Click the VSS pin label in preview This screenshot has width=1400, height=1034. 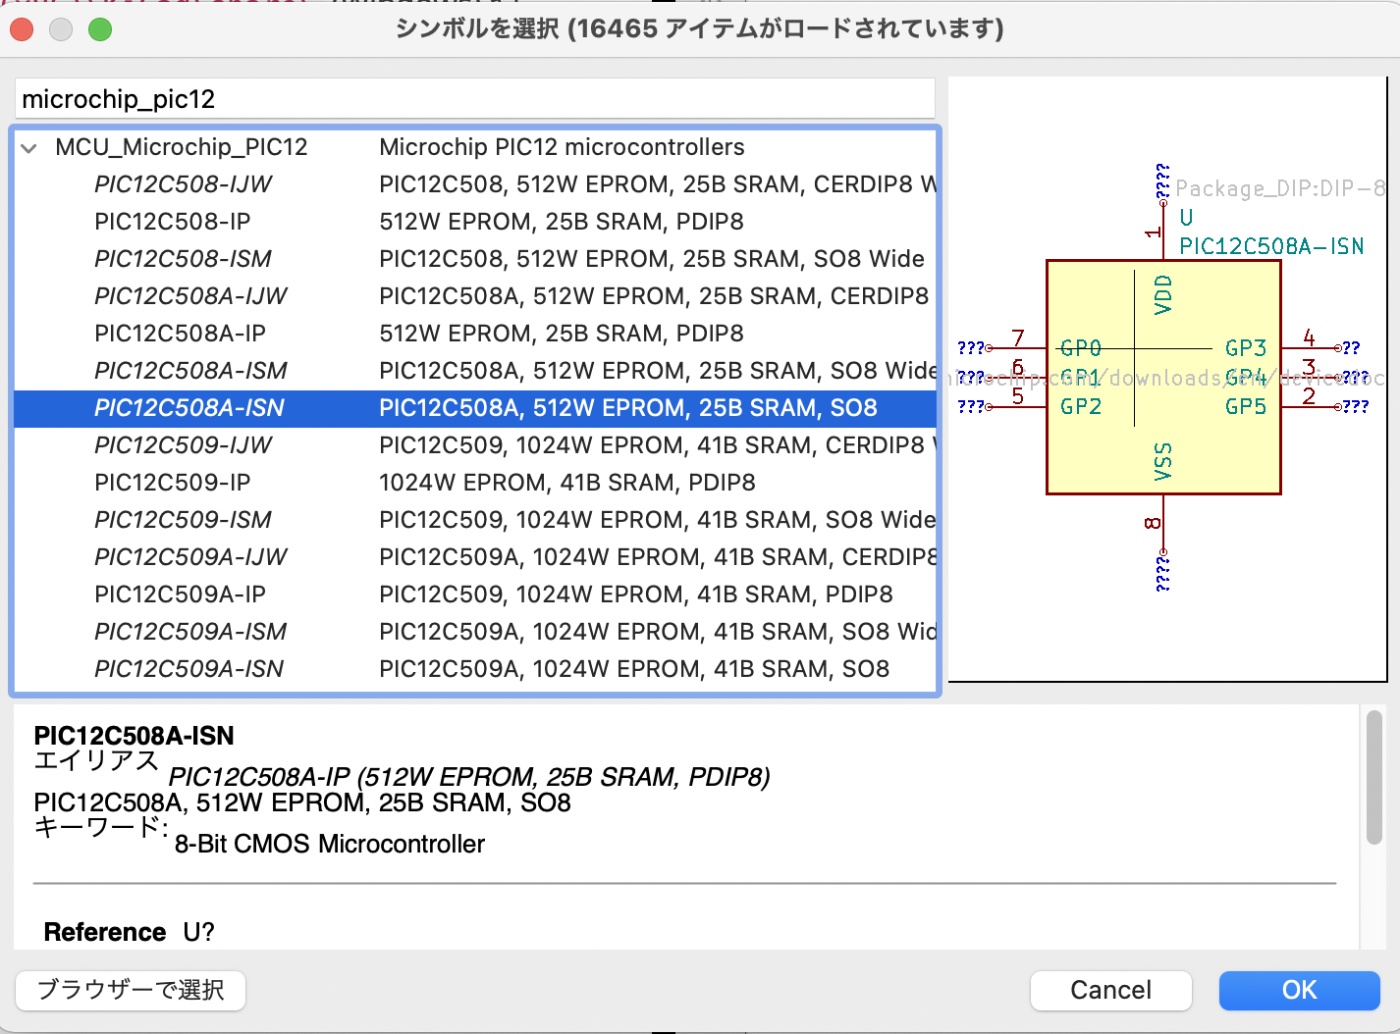pyautogui.click(x=1163, y=461)
